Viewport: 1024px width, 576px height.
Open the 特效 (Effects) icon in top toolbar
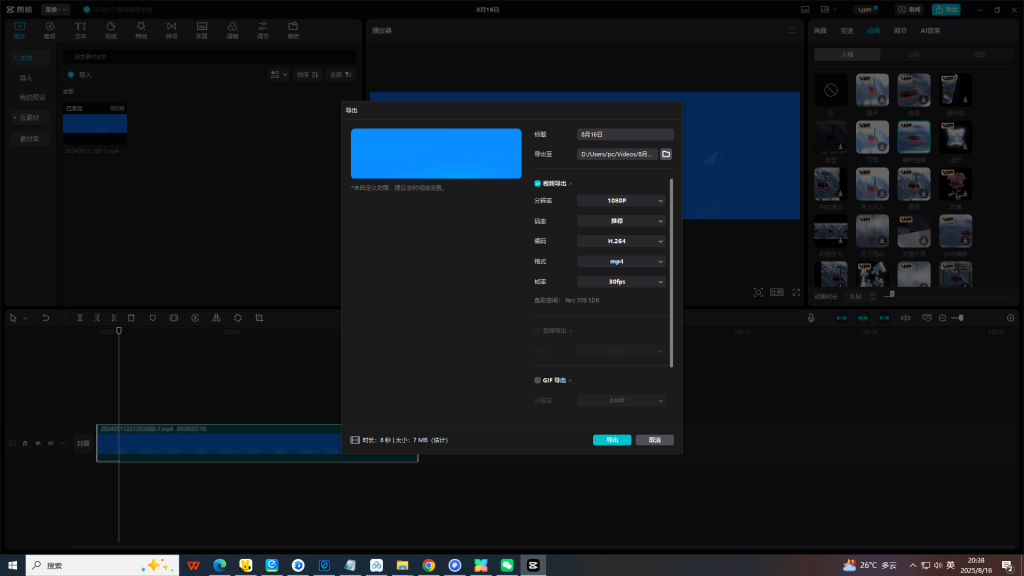click(141, 28)
